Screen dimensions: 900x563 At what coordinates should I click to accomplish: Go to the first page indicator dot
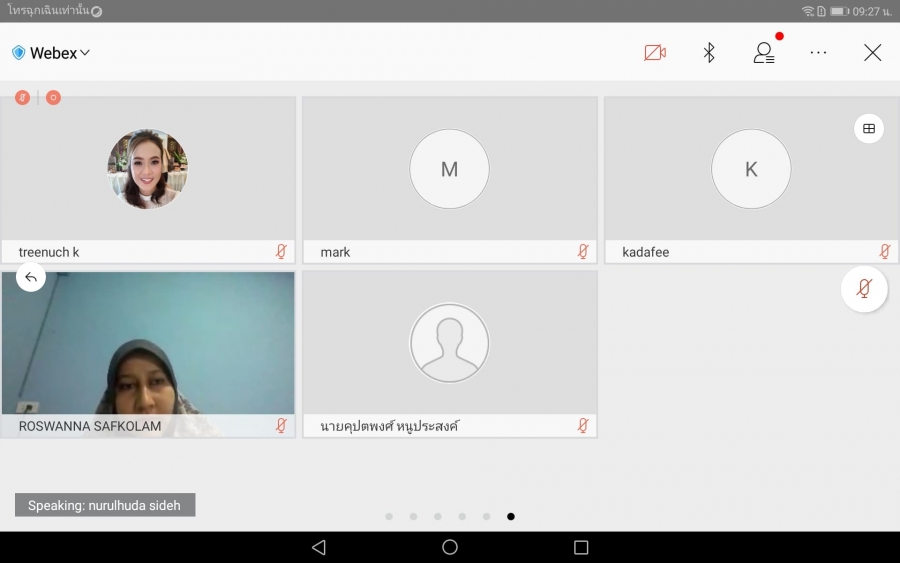click(389, 517)
